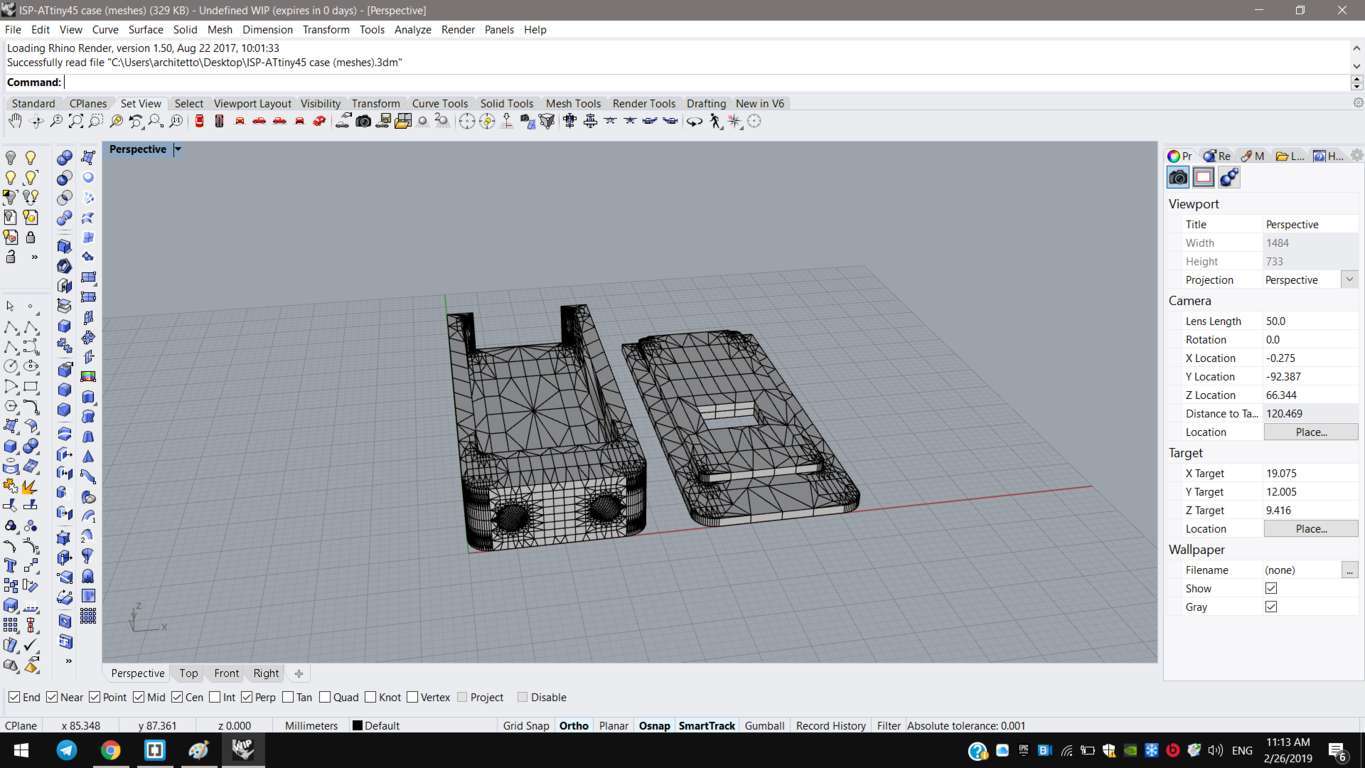Click the walking figure icon in toolbar
1365x768 pixels.
[715, 121]
